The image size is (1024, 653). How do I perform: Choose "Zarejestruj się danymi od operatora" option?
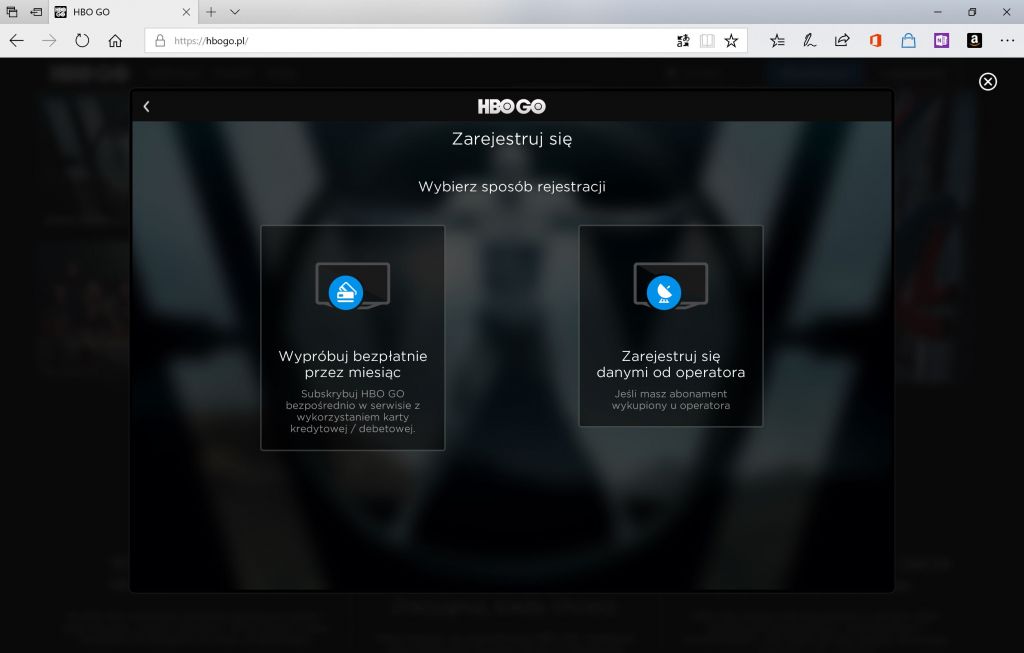(671, 326)
